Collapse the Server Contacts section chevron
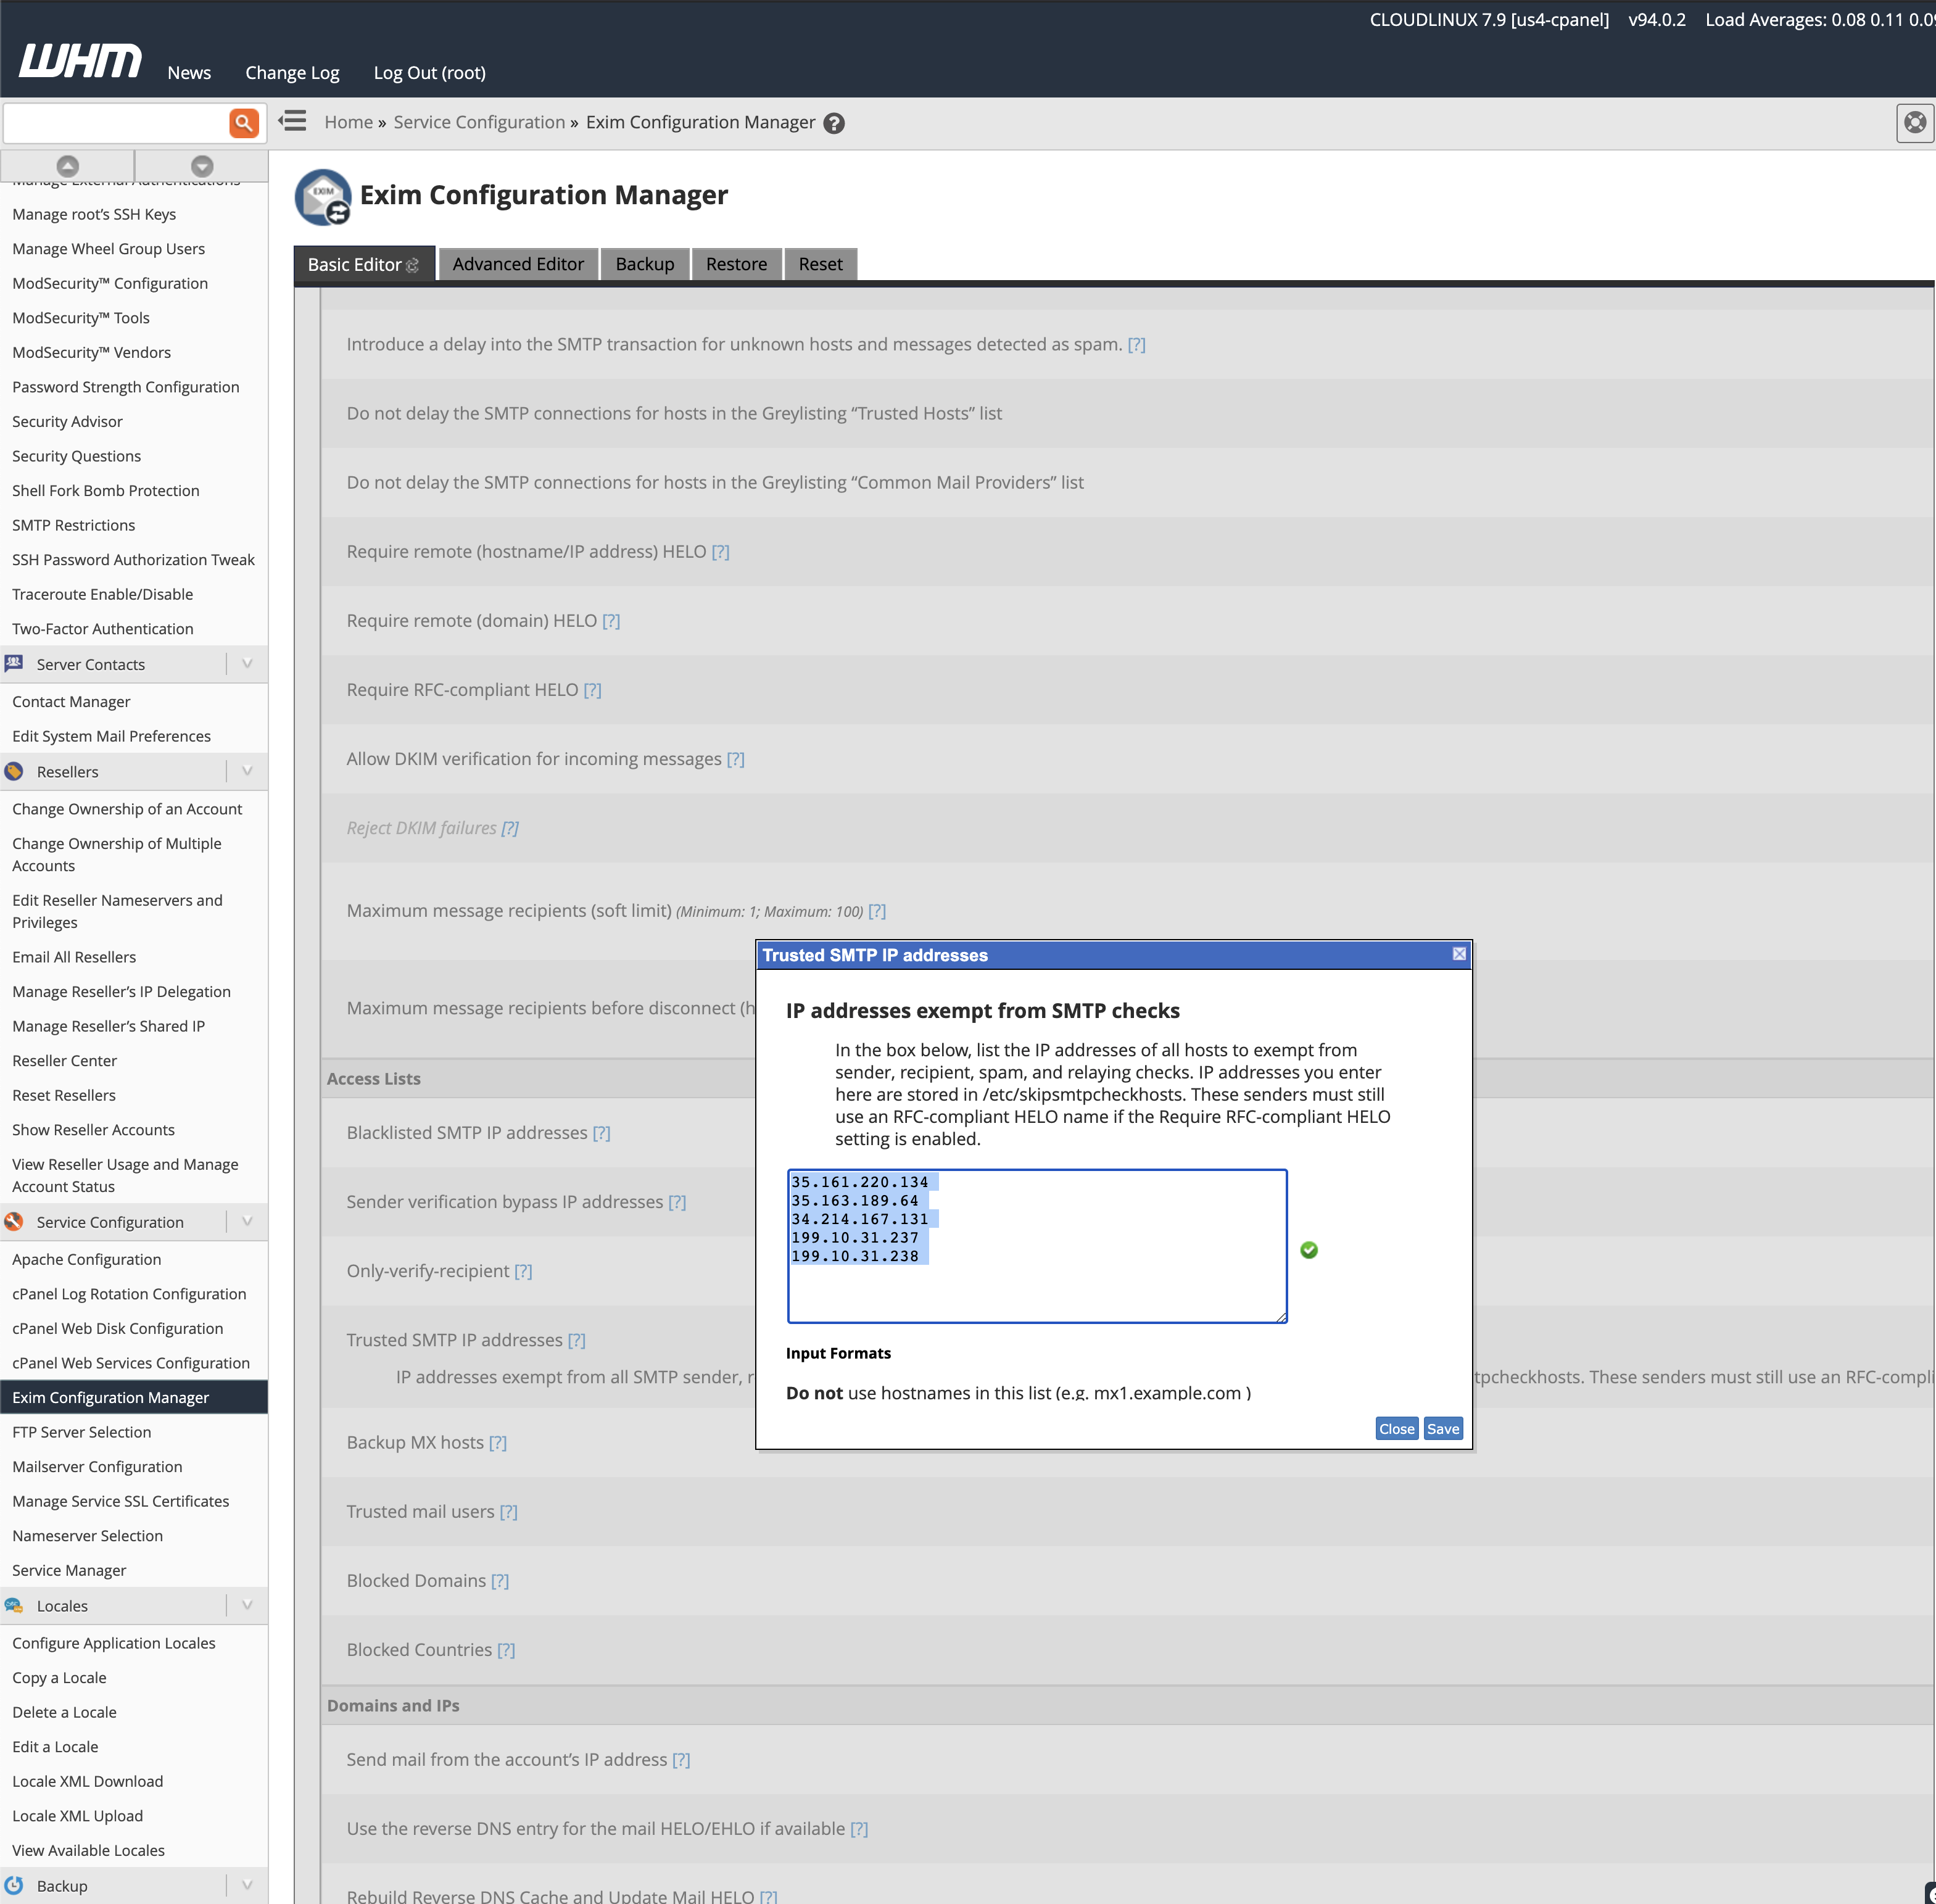 pos(246,663)
